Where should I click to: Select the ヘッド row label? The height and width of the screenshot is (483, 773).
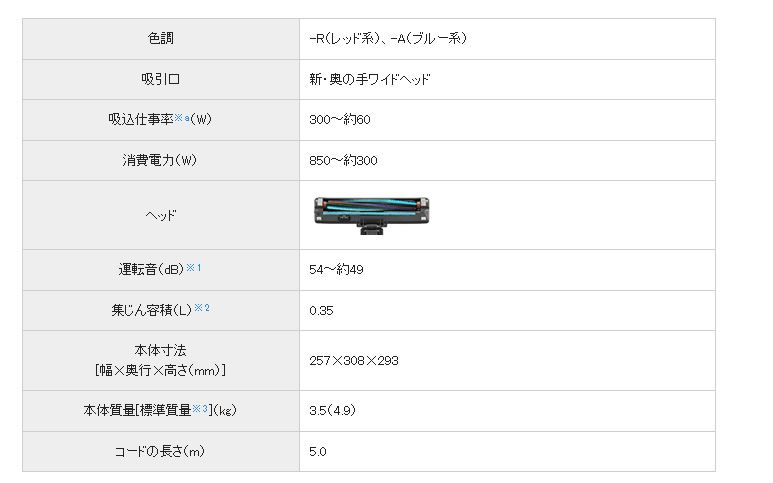(161, 215)
